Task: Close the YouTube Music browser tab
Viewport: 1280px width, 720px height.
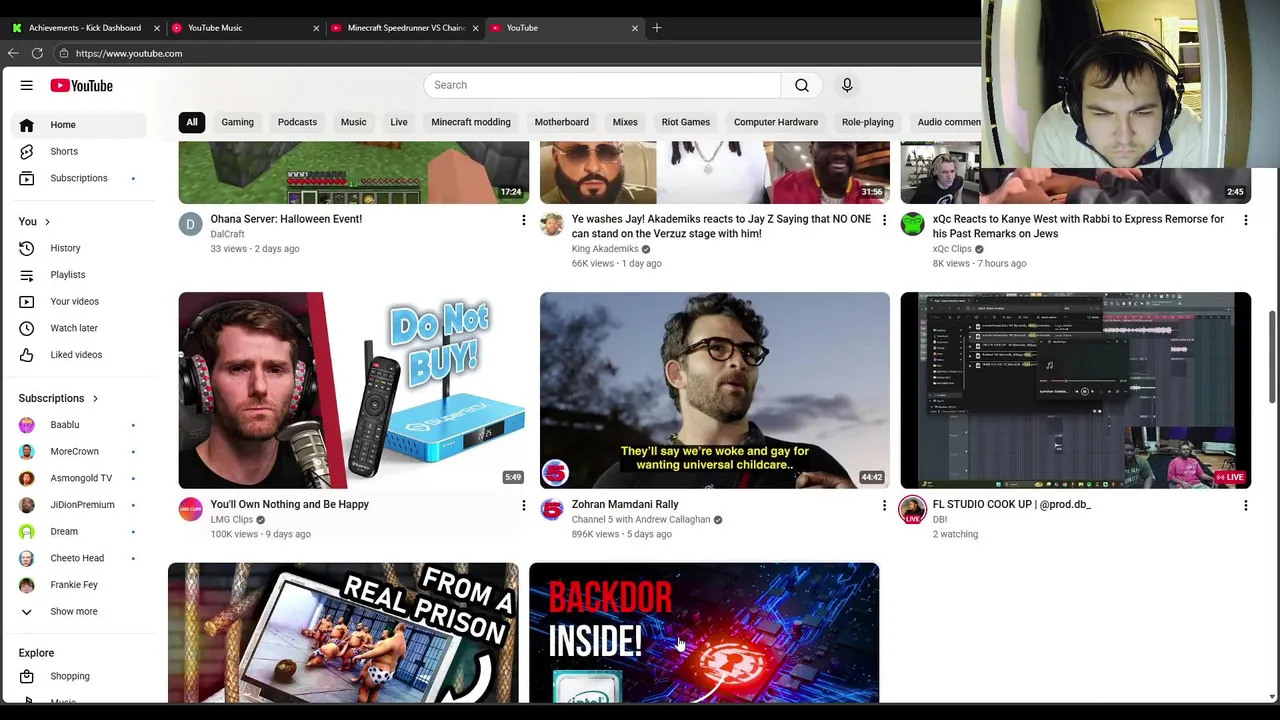Action: coord(316,28)
